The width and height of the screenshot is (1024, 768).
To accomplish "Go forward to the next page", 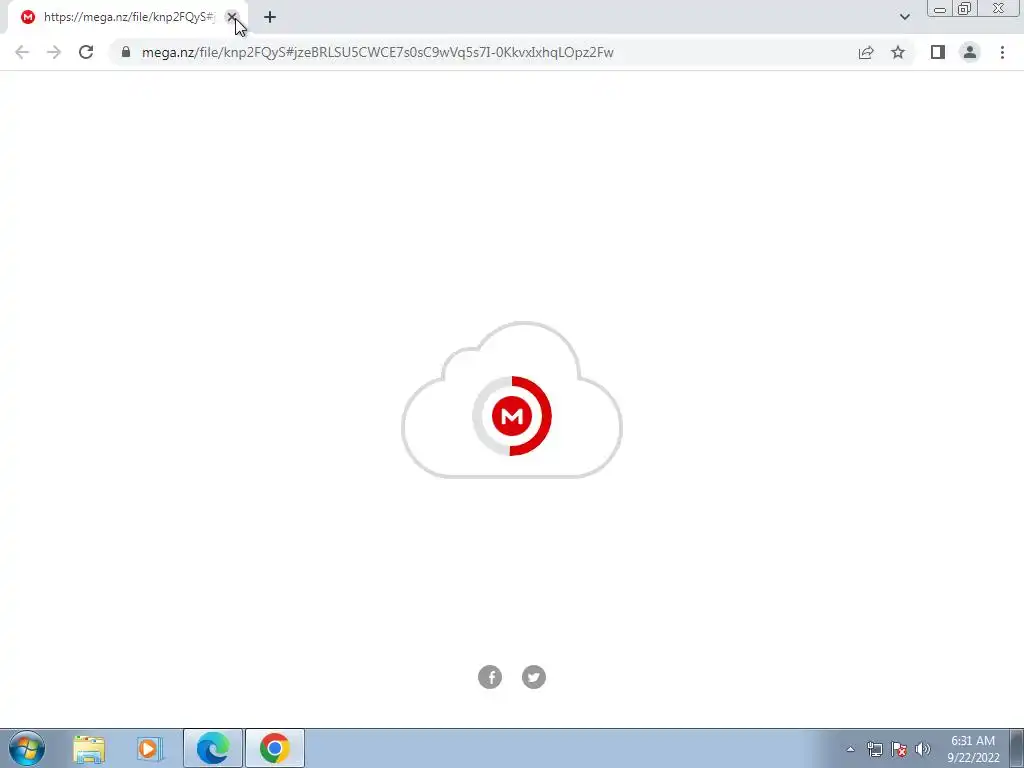I will (54, 52).
